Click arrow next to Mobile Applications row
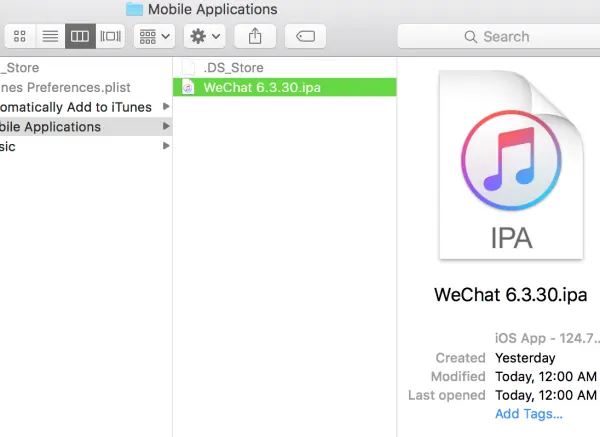Viewport: 600px width, 437px height. [166, 126]
